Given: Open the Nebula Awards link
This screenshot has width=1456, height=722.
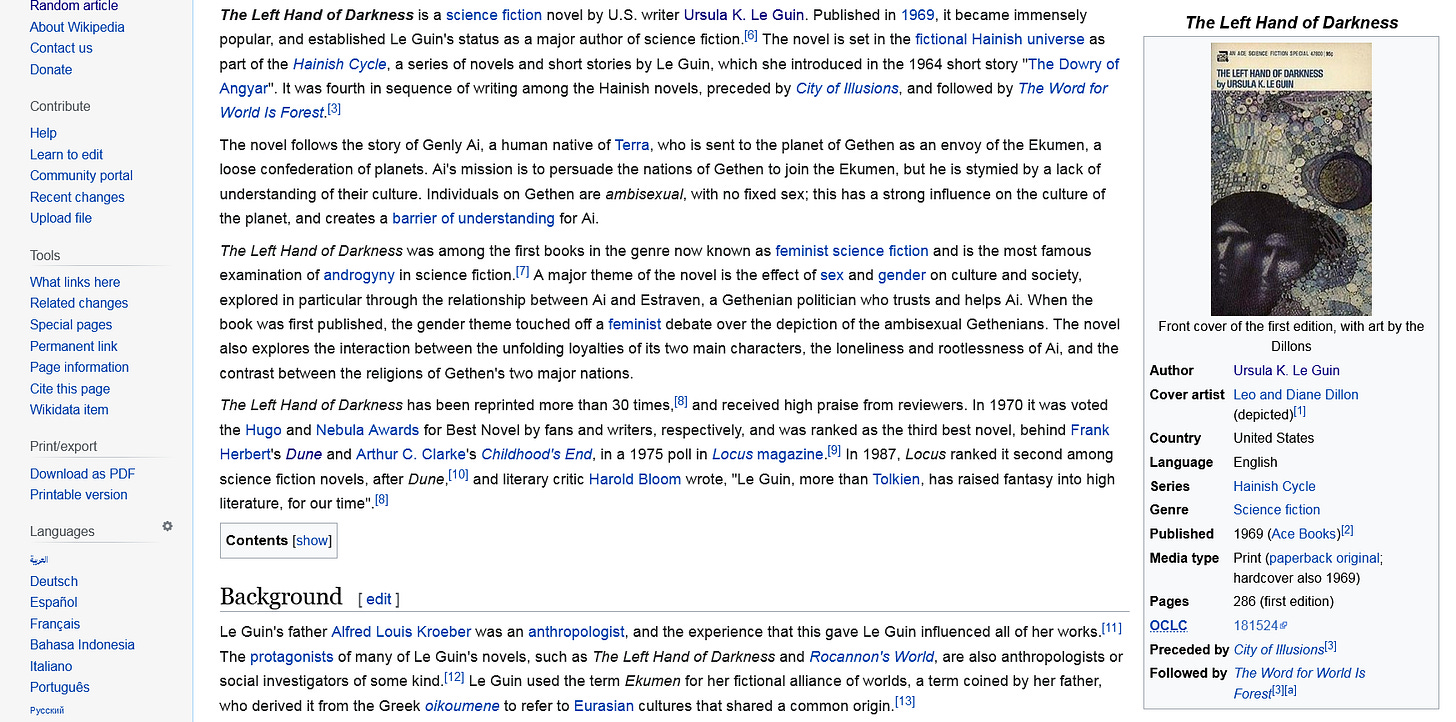Looking at the screenshot, I should pos(369,430).
